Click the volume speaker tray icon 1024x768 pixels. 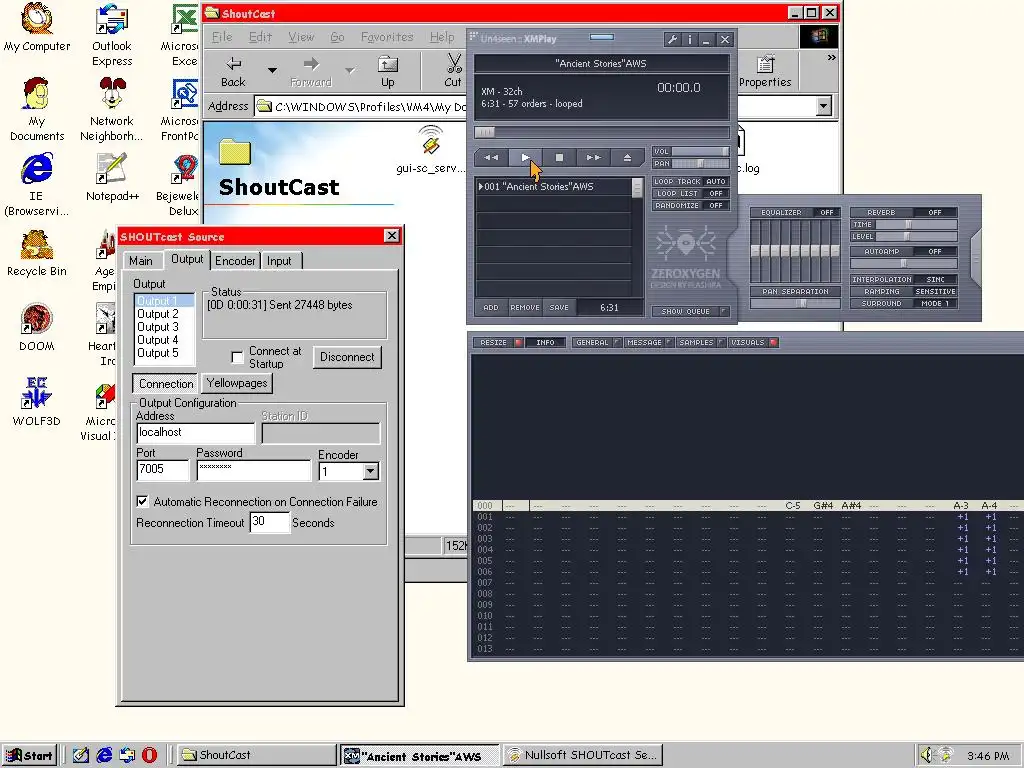coord(926,755)
